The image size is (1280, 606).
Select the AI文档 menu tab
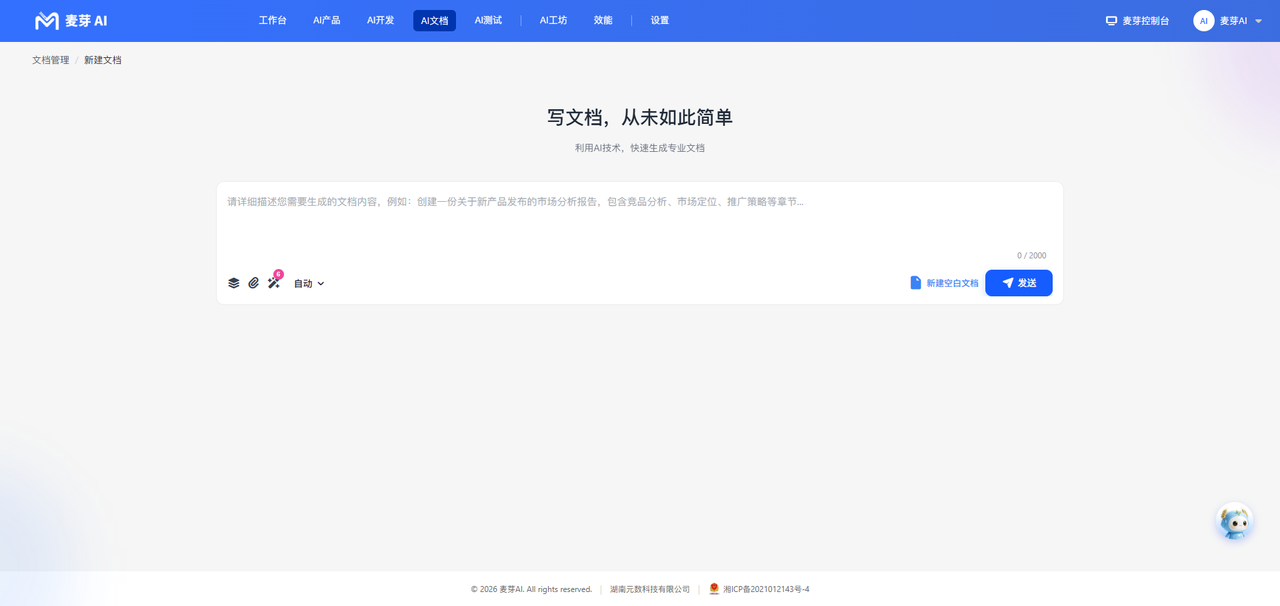434,20
